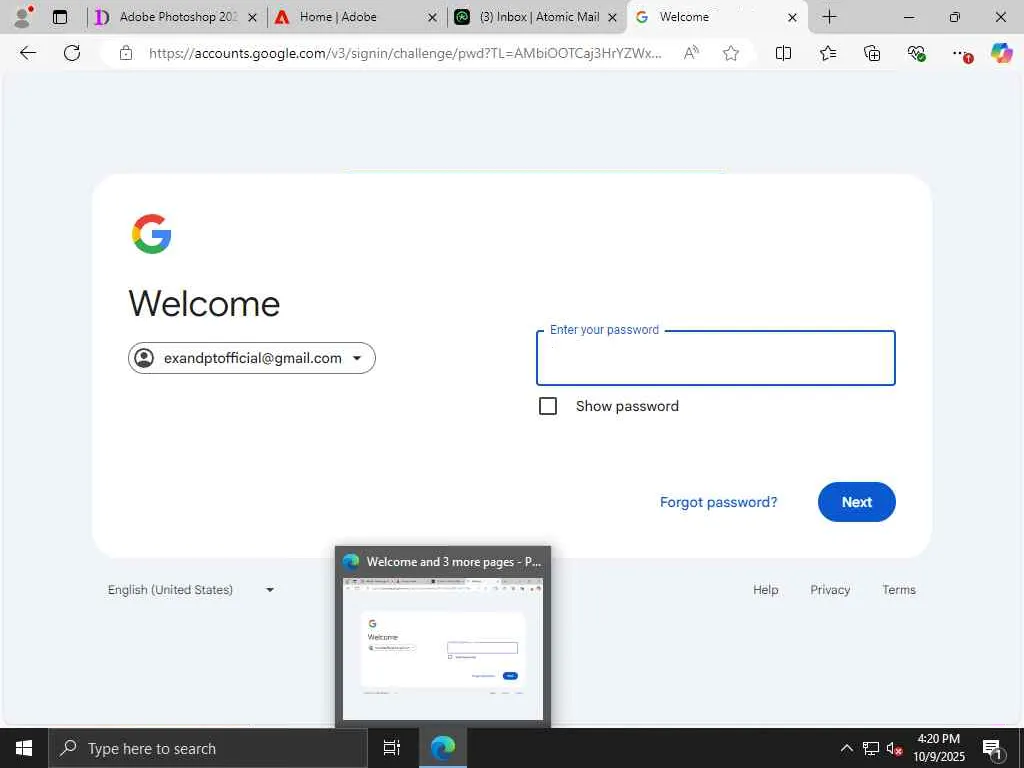Focus the Enter your password field

click(716, 358)
